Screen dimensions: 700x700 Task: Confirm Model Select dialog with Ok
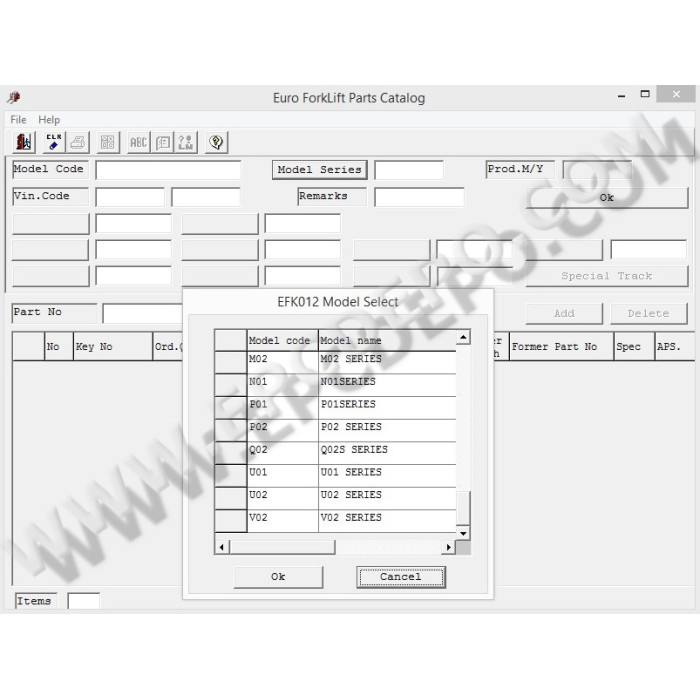tap(278, 577)
